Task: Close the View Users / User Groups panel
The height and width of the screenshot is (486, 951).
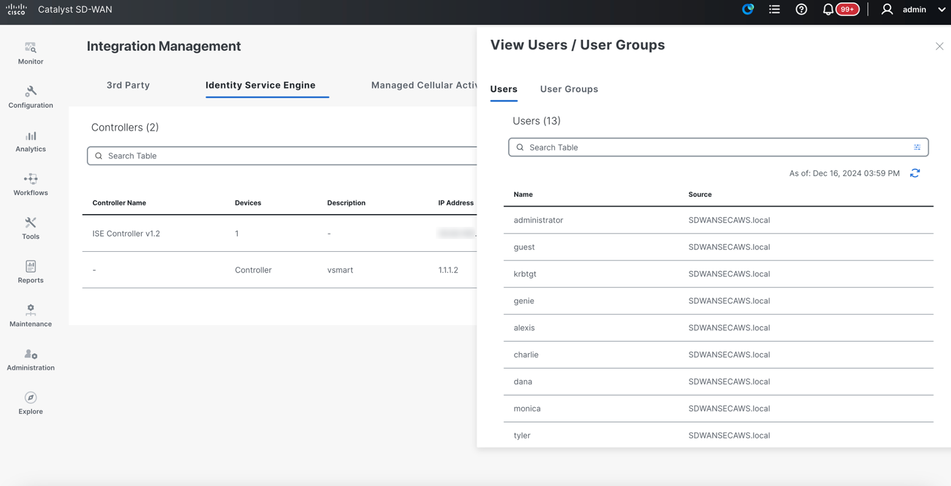Action: (x=939, y=46)
